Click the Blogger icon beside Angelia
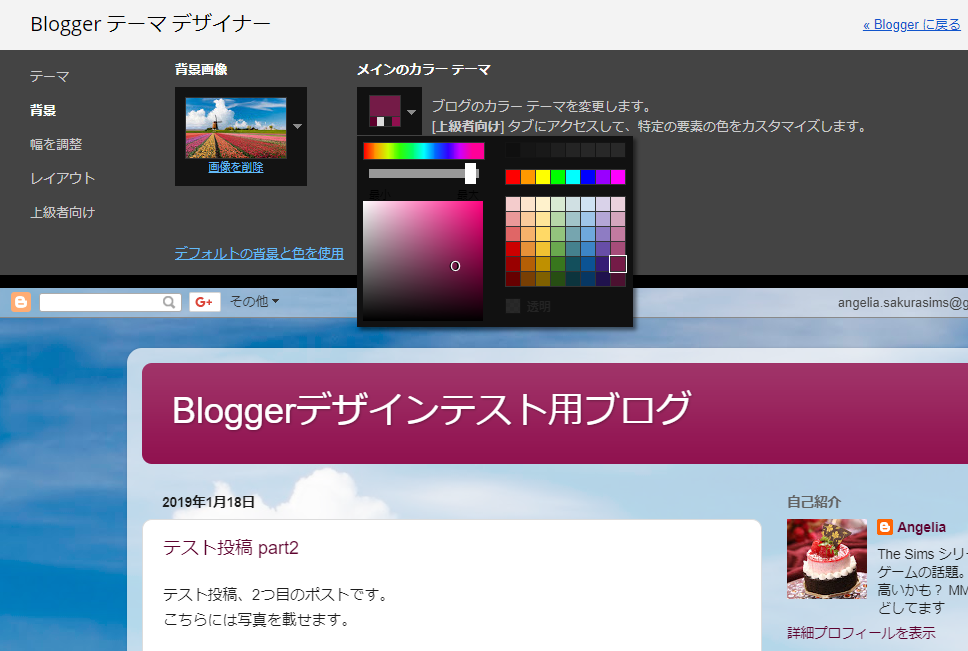The image size is (968, 651). coord(885,527)
